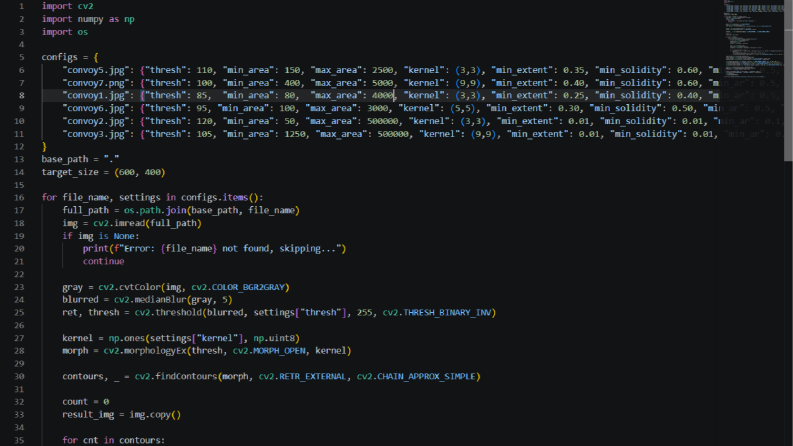Click "img.copy()" call

pos(155,414)
